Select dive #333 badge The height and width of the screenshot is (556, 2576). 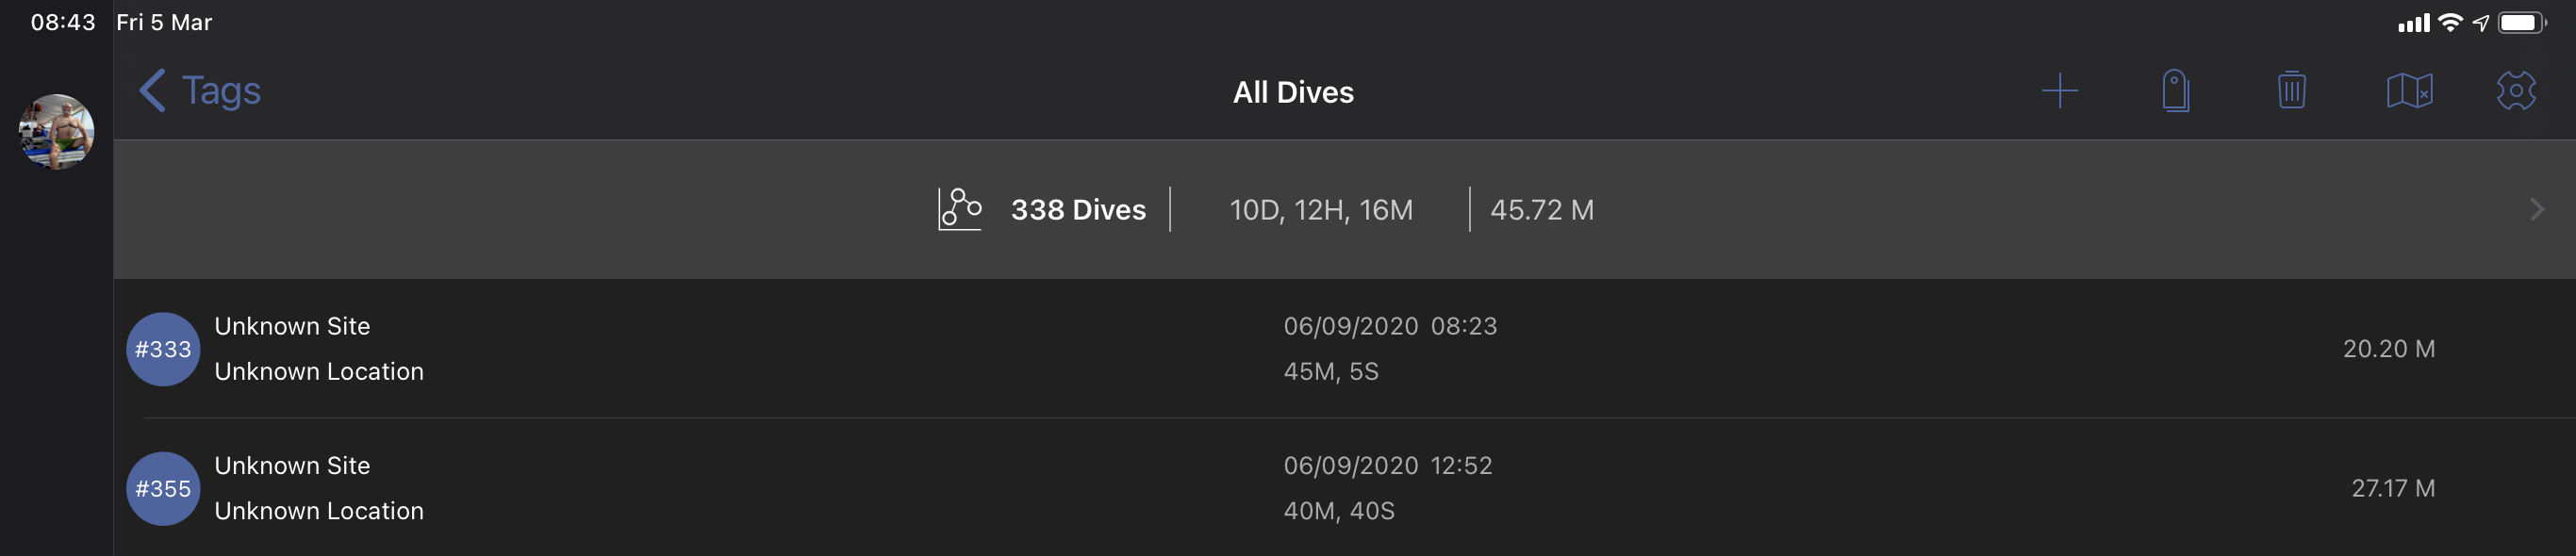(163, 349)
